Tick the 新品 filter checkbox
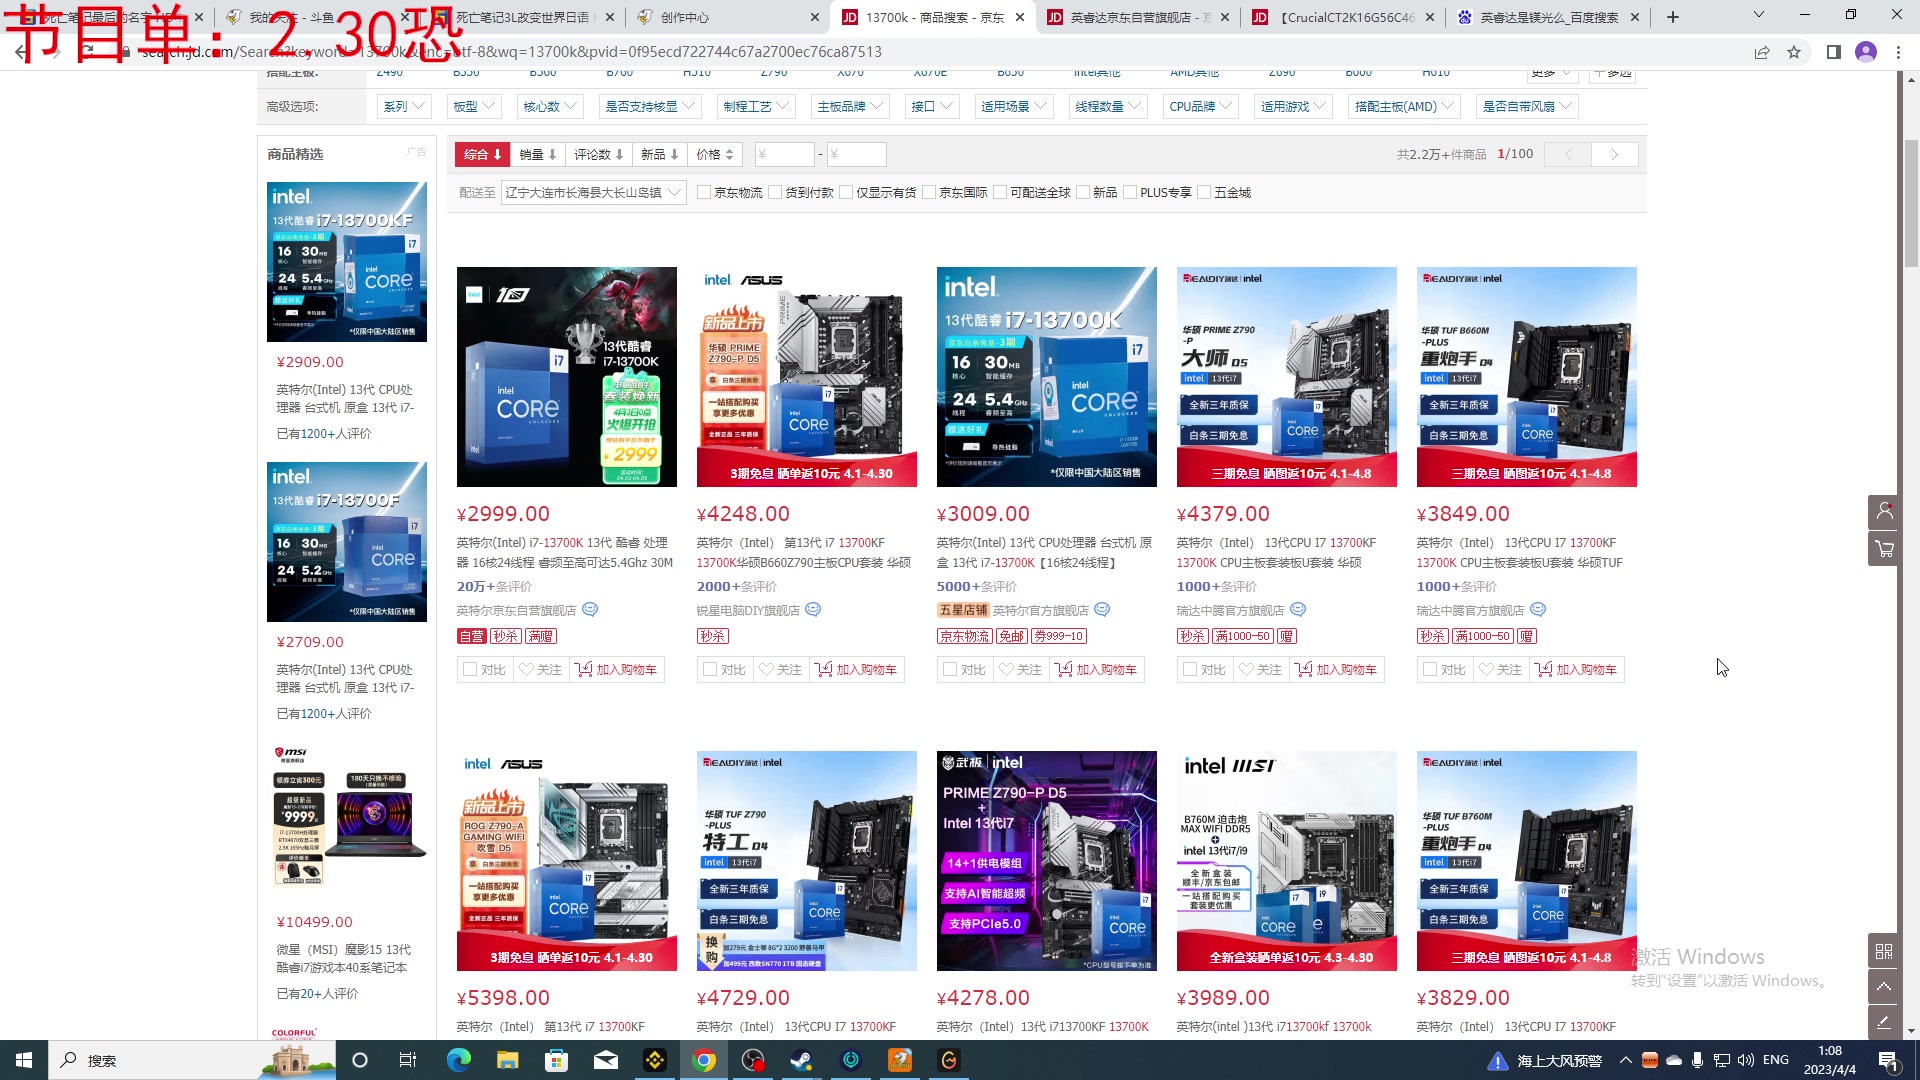This screenshot has width=1920, height=1080. [x=1083, y=193]
